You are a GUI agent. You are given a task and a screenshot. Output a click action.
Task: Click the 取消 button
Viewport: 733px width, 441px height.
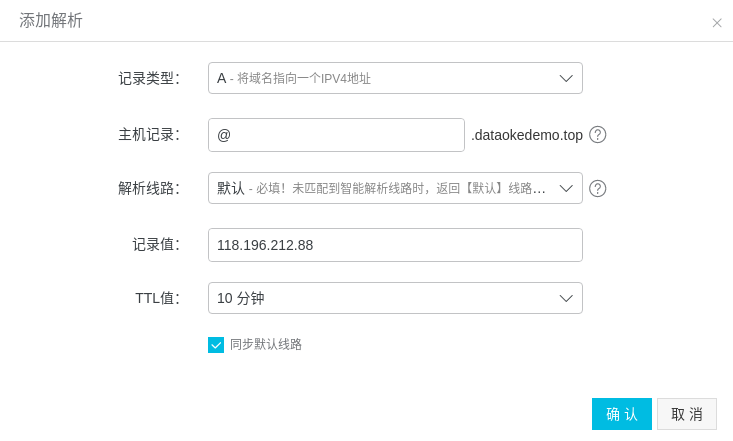(687, 414)
